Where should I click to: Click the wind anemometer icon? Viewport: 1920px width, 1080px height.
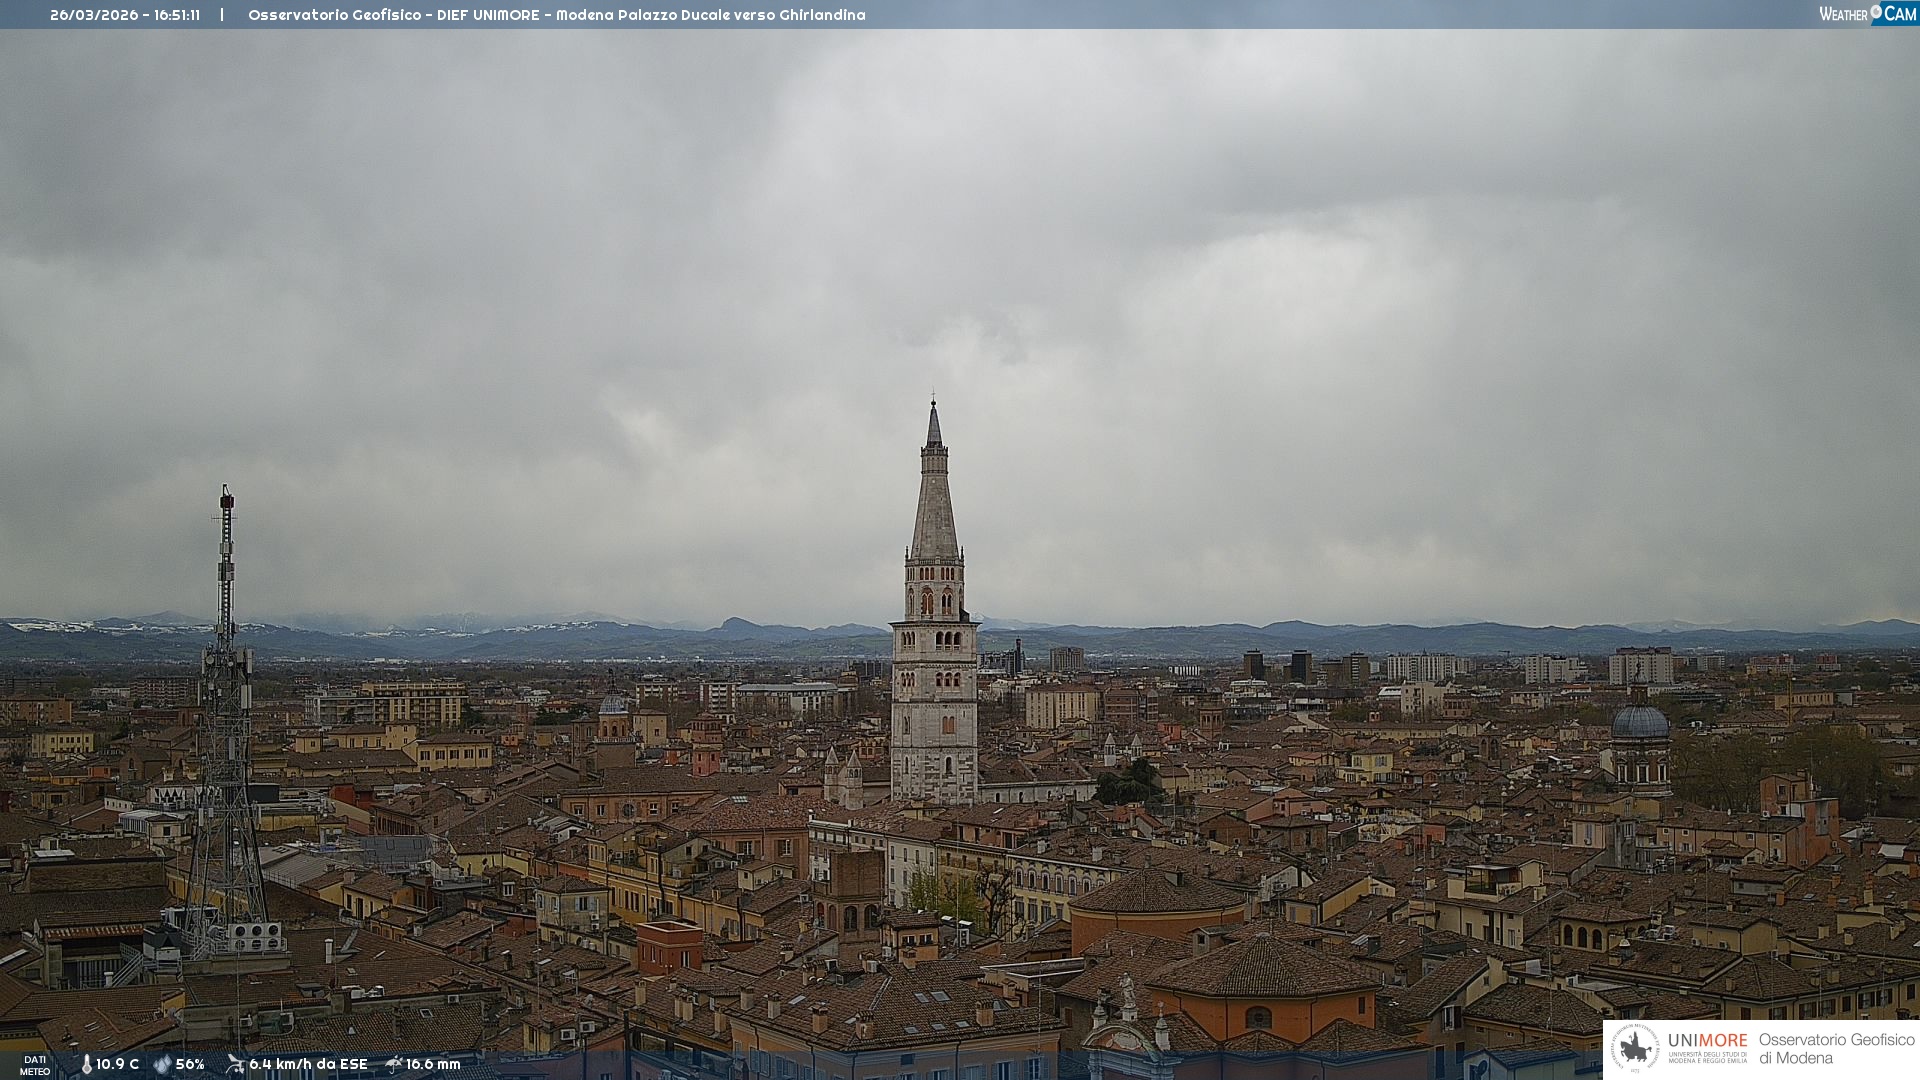pos(235,1064)
